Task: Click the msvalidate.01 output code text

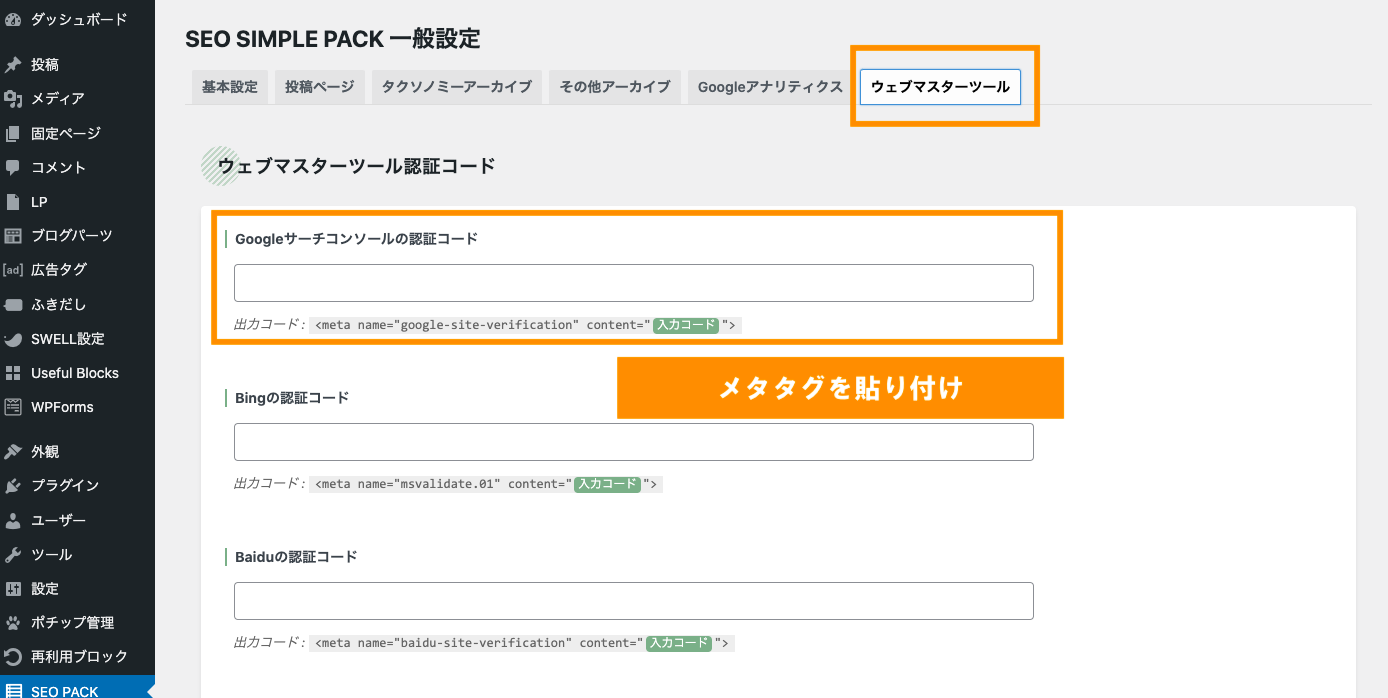Action: click(x=486, y=484)
